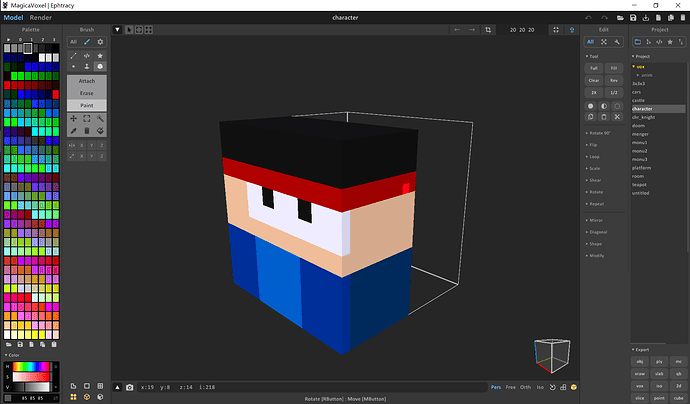The width and height of the screenshot is (690, 404).
Task: Click the camera screenshot icon
Action: [129, 387]
